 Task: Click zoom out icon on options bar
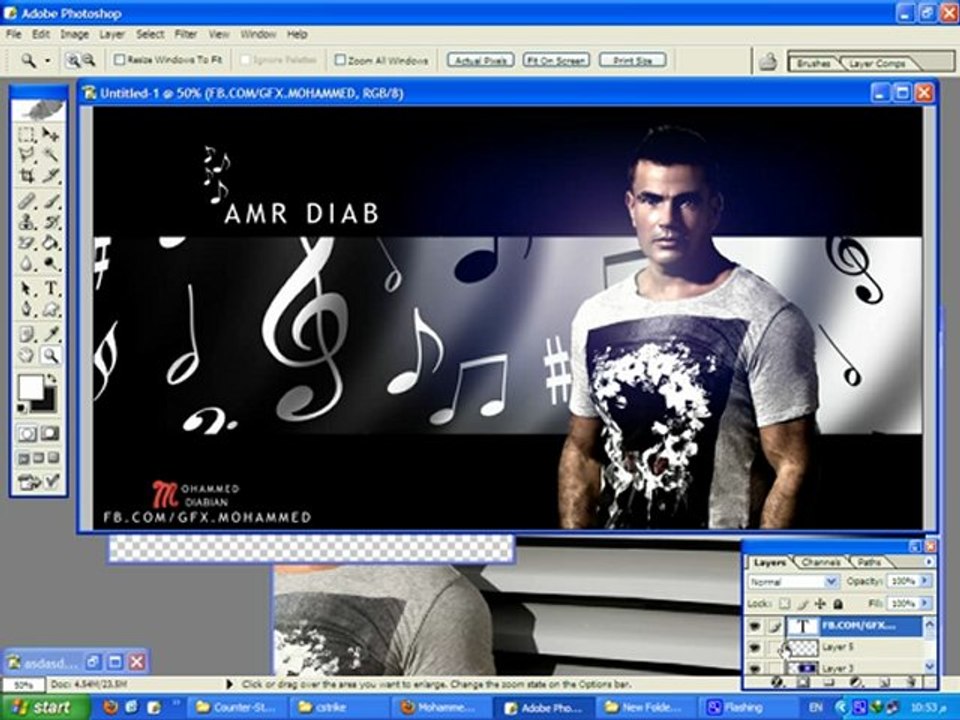[89, 60]
